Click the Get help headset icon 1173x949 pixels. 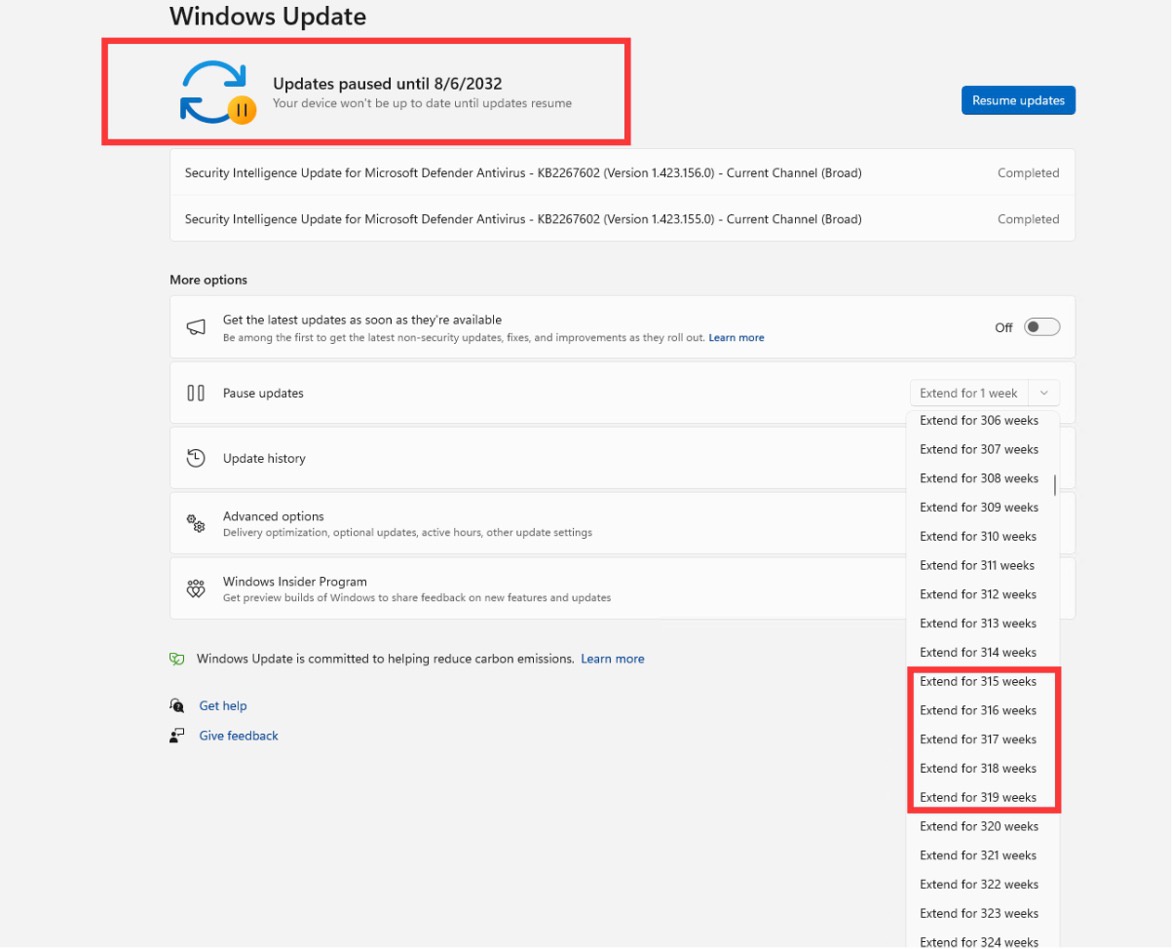(x=177, y=706)
